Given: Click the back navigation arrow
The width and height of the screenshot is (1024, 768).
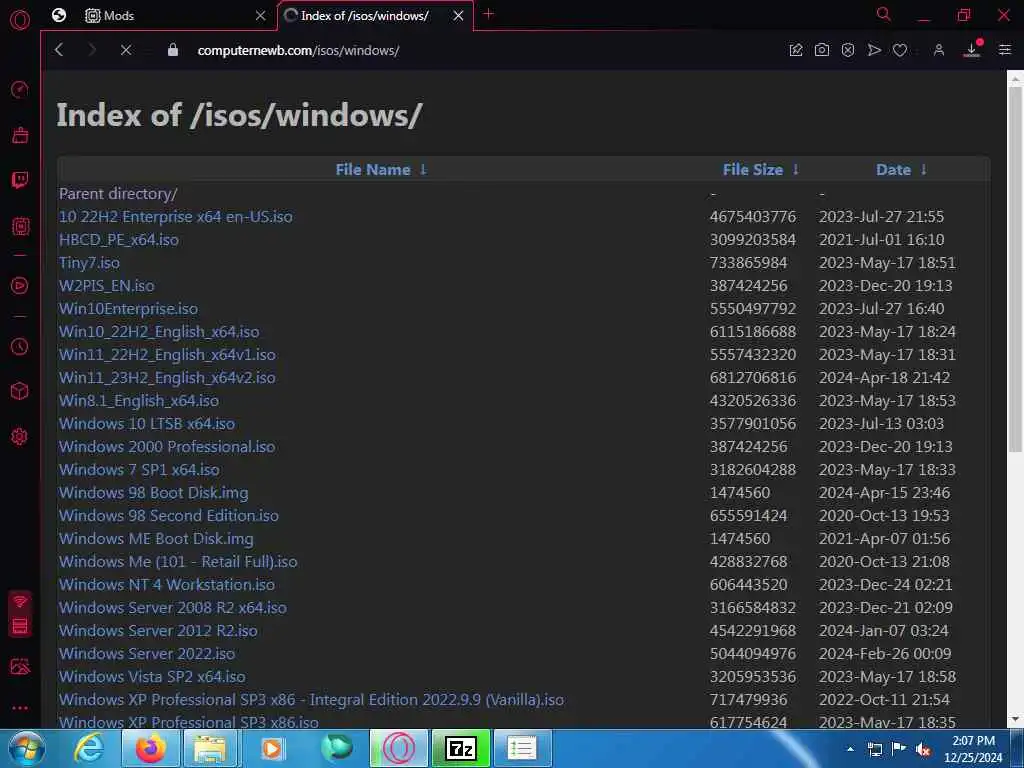Looking at the screenshot, I should pos(59,50).
